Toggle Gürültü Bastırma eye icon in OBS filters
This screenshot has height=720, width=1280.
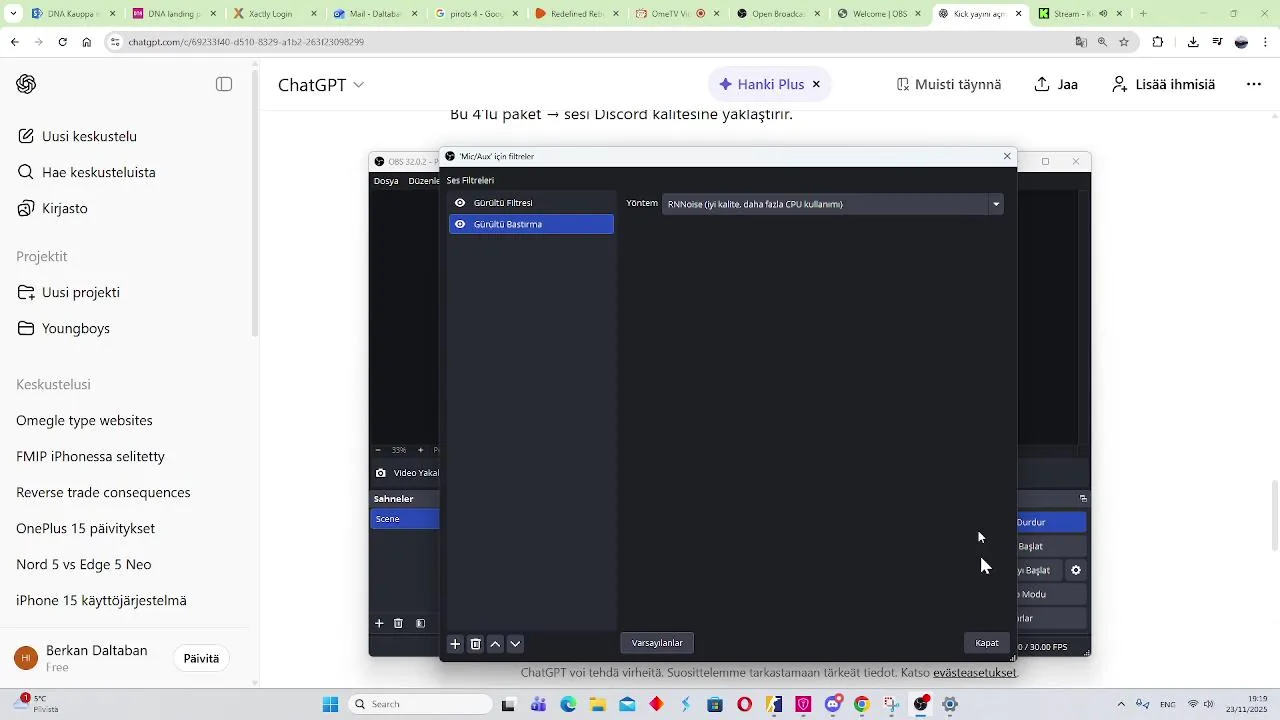460,224
